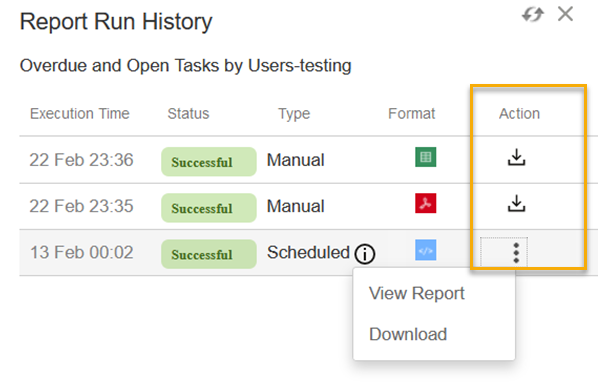
Task: Click the blue code format icon
Action: pyautogui.click(x=426, y=250)
